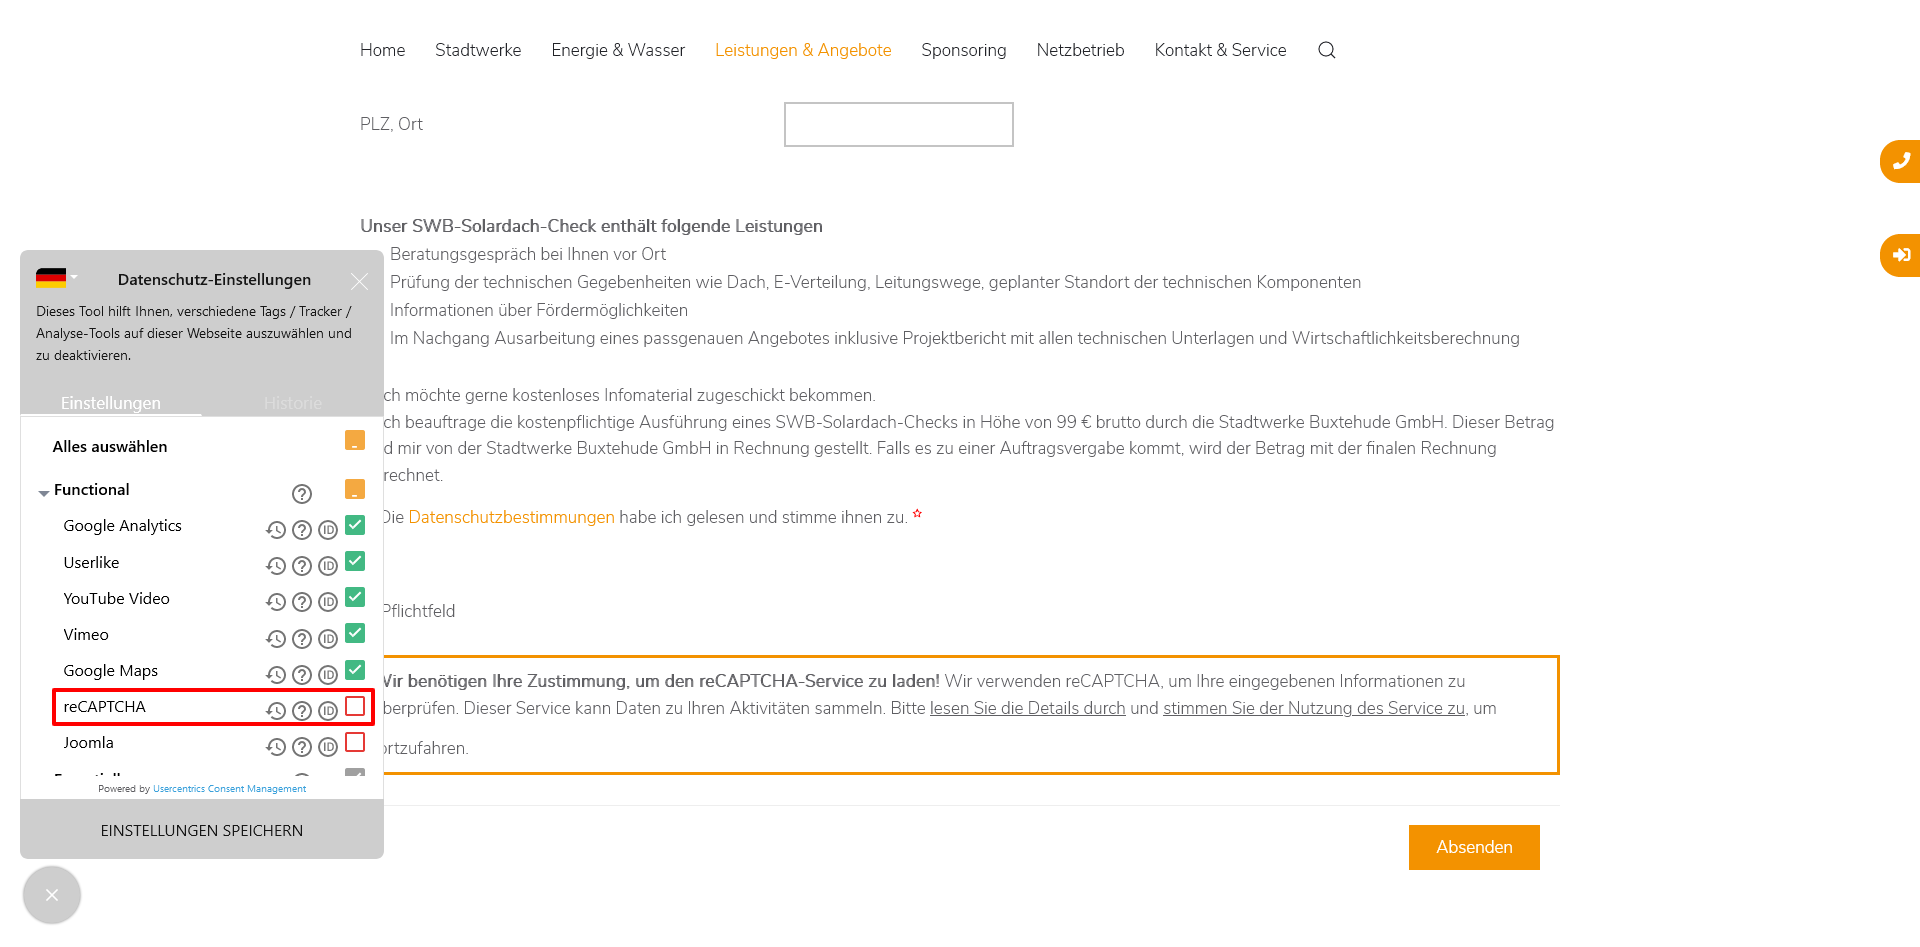The width and height of the screenshot is (1920, 947).
Task: Click Google Maps ID icon
Action: pos(328,675)
